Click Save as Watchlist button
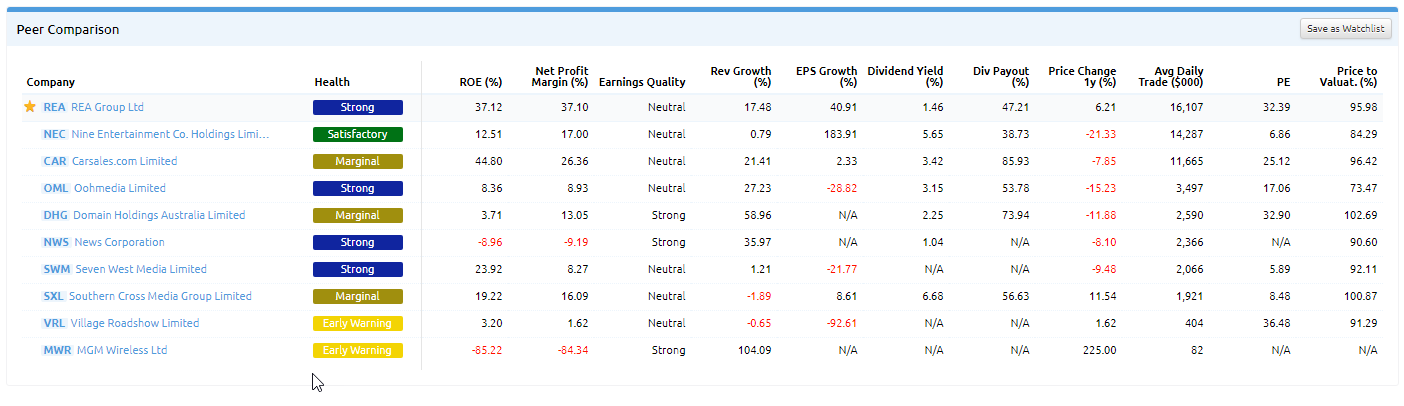 pyautogui.click(x=1346, y=29)
